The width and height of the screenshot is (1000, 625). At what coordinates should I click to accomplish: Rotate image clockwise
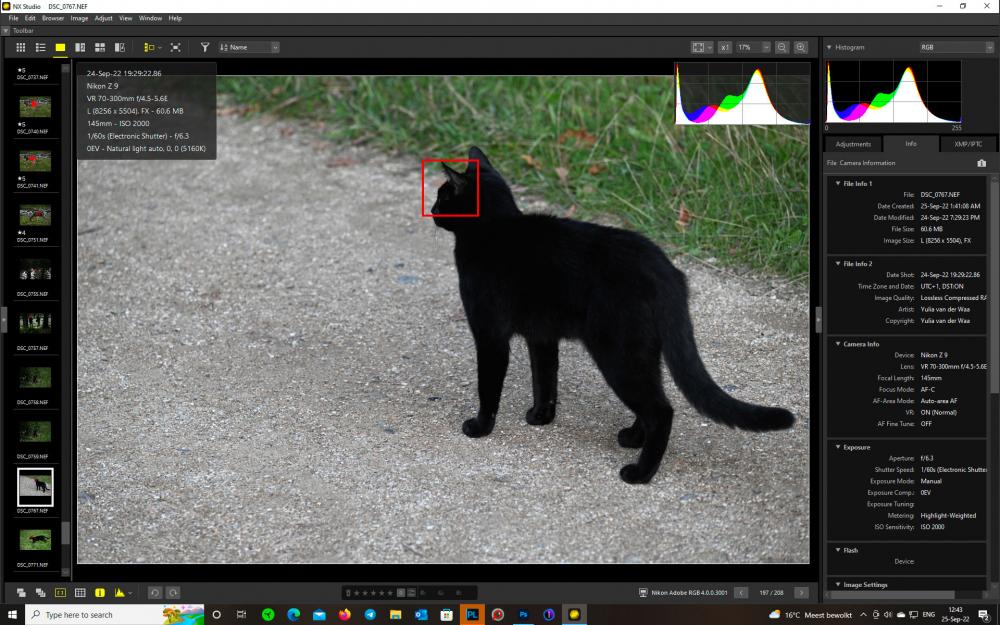[x=173, y=592]
